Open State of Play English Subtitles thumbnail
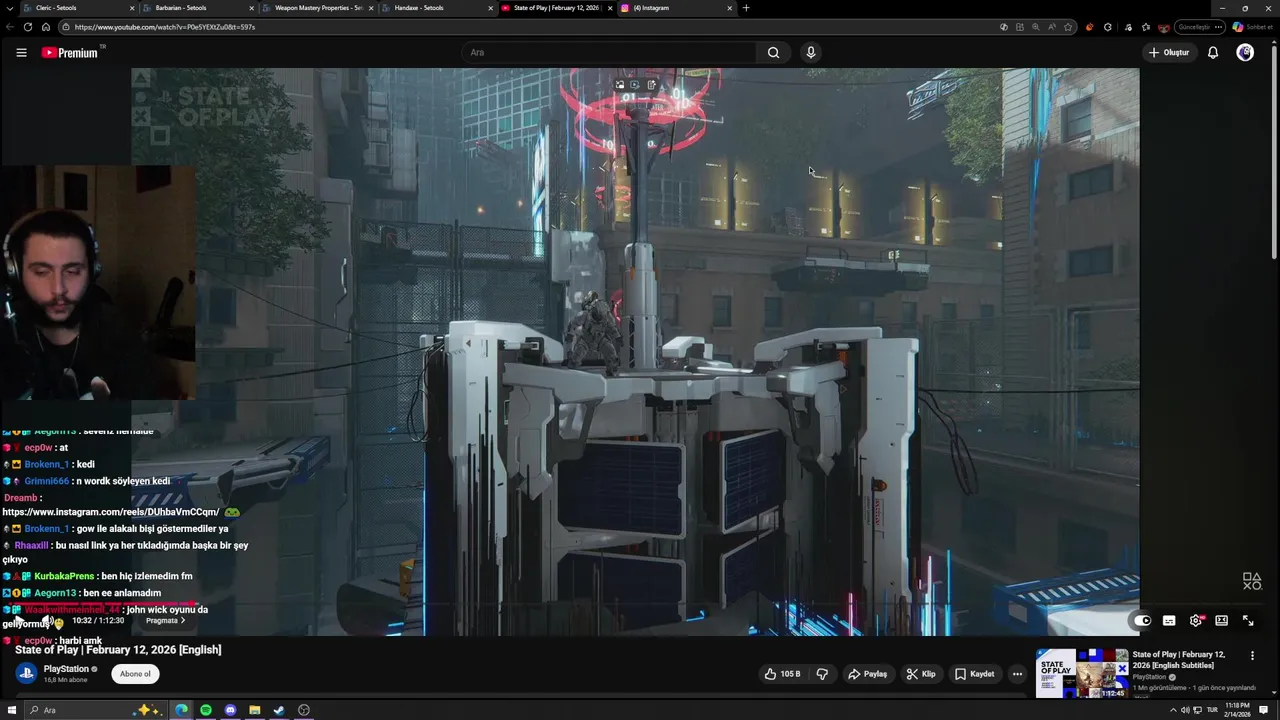 (x=1082, y=673)
